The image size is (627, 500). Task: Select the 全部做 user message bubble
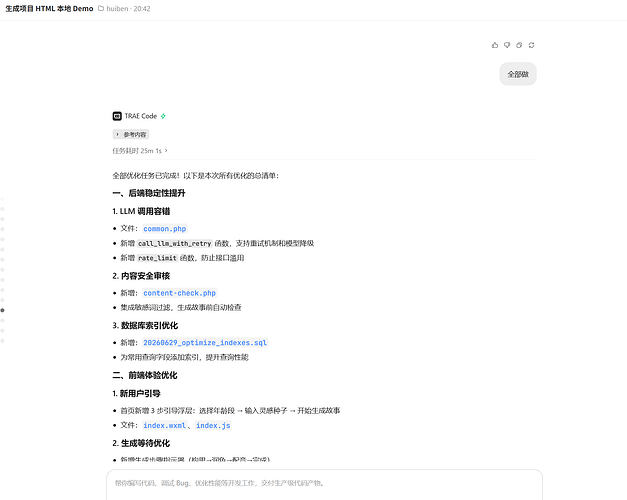tap(518, 74)
